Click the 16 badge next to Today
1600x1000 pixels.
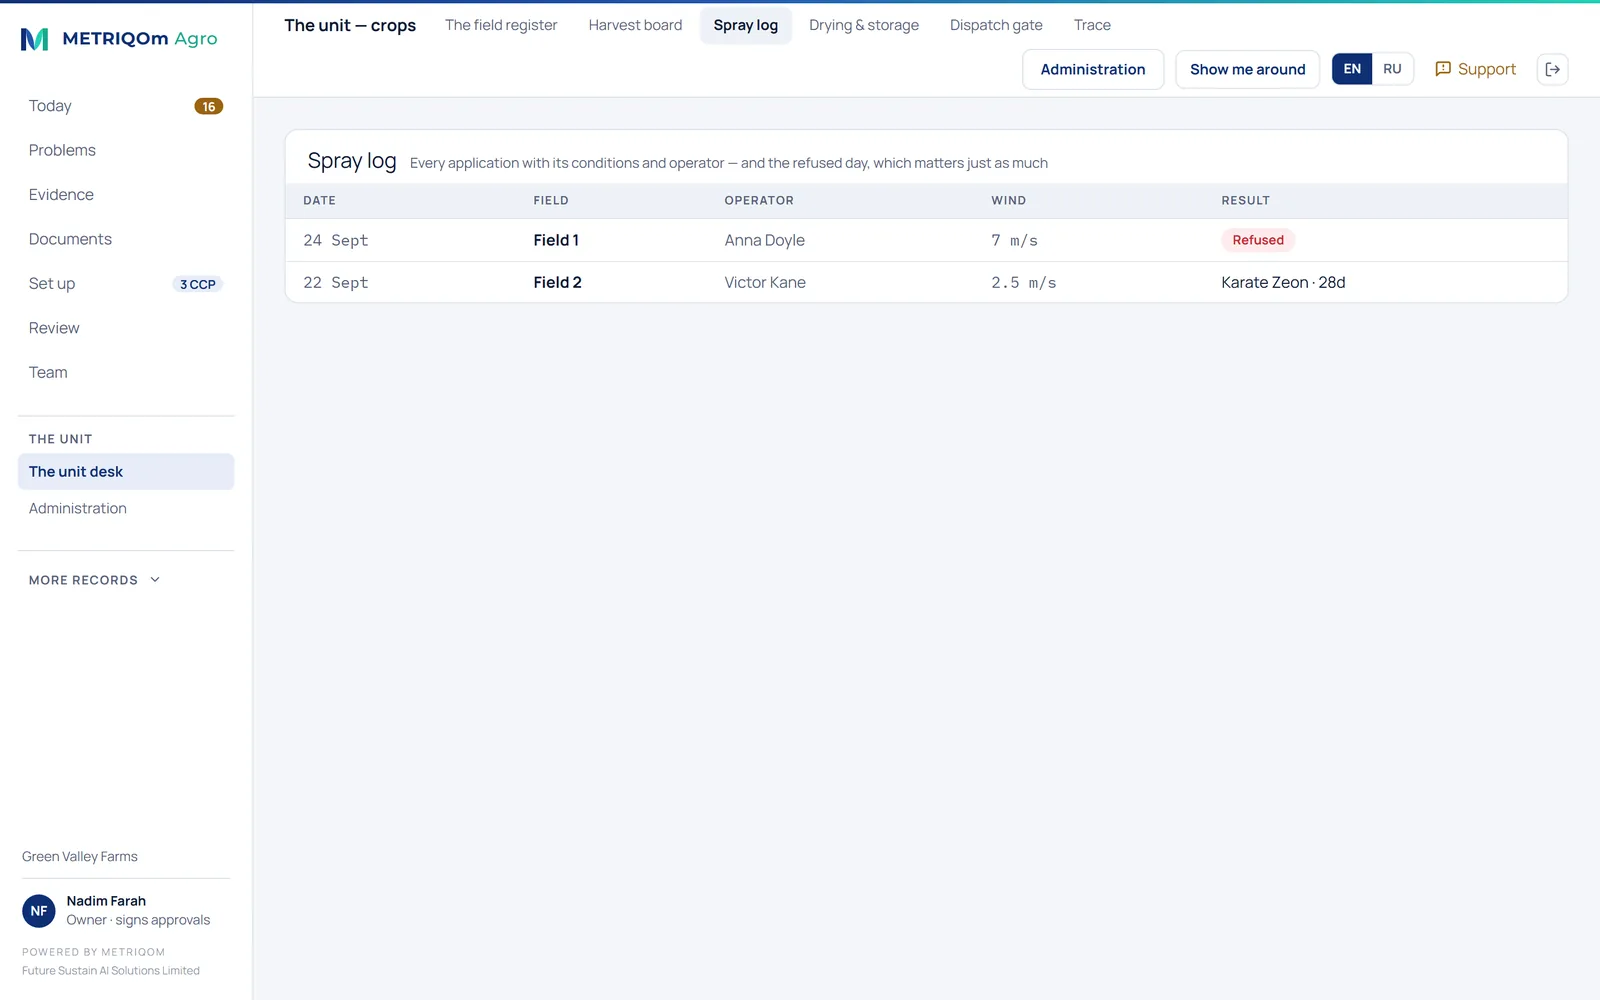click(x=208, y=106)
